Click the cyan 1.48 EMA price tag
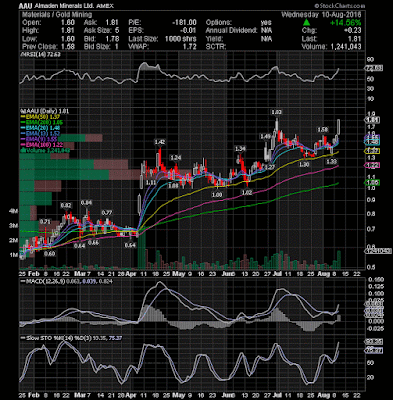This screenshot has height=400, width=393. coord(373,142)
